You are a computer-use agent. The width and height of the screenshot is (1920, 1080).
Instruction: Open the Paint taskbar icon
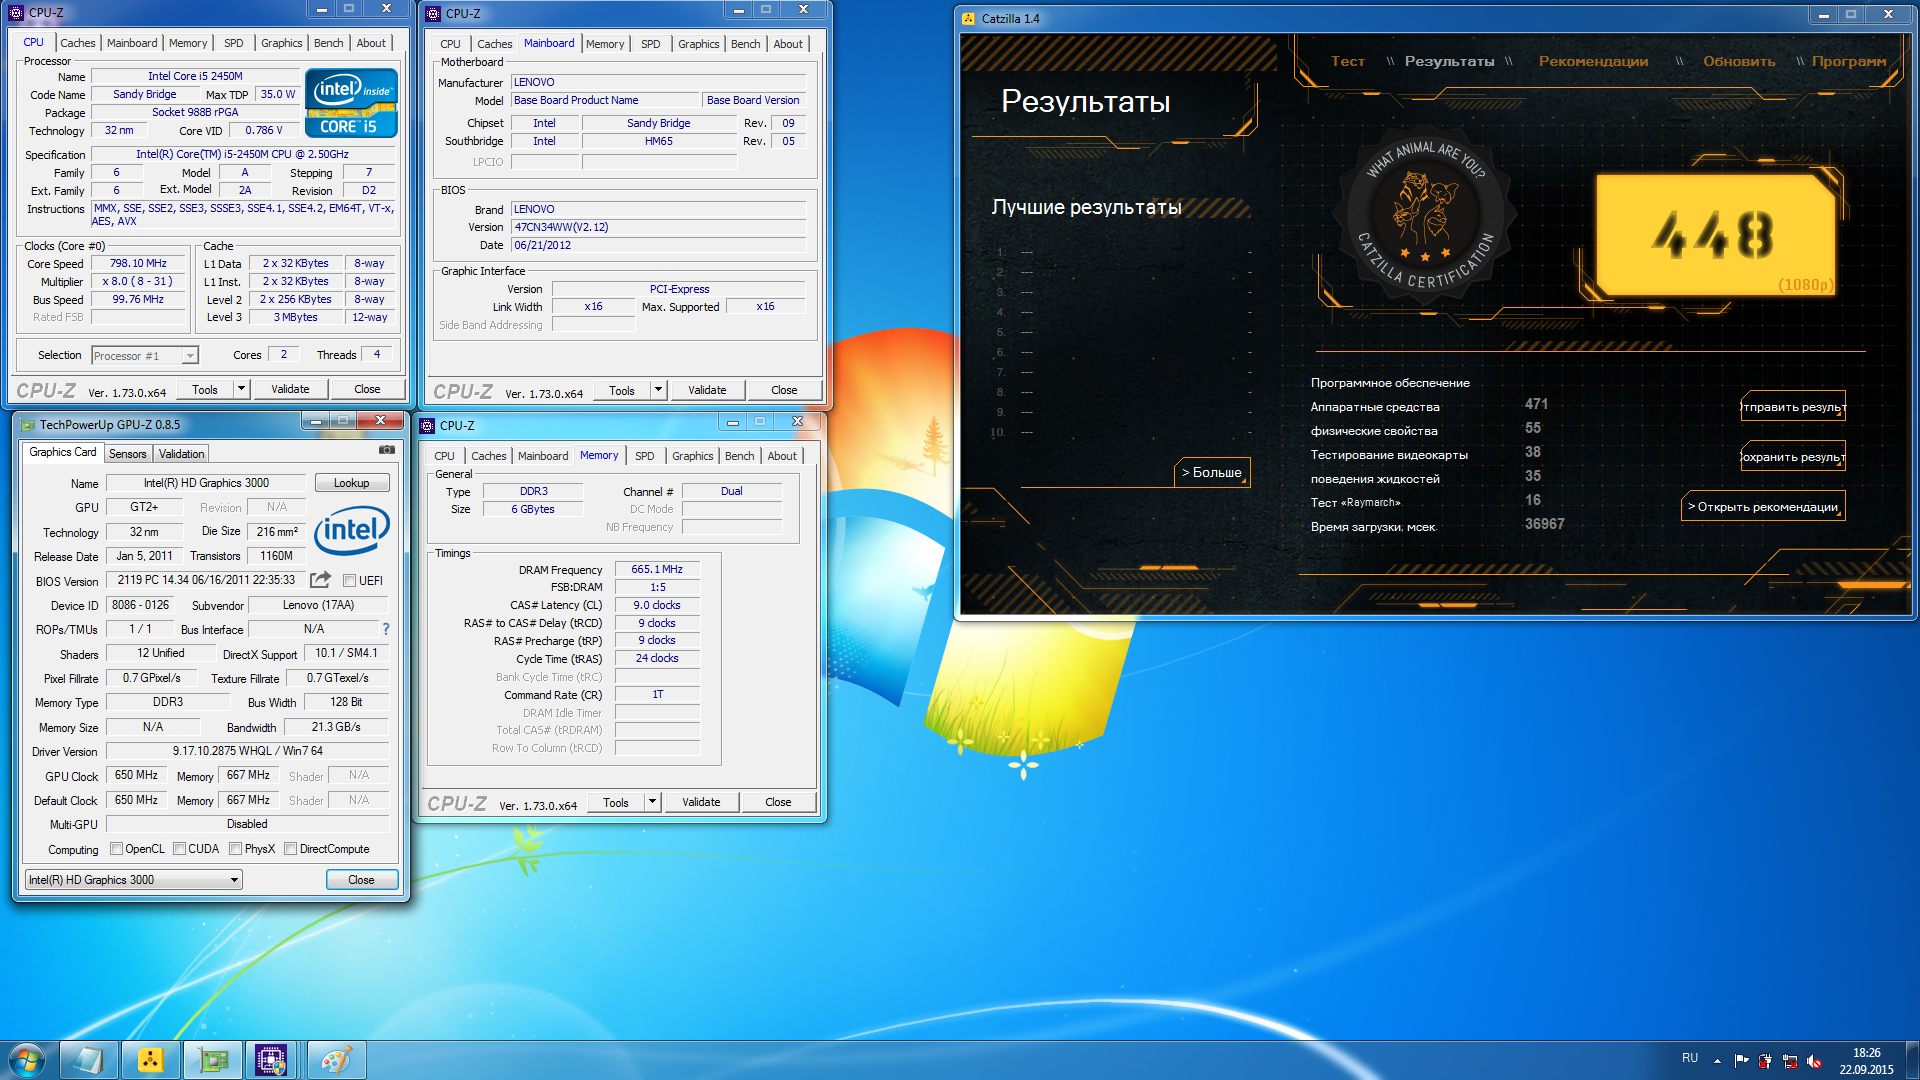336,1060
